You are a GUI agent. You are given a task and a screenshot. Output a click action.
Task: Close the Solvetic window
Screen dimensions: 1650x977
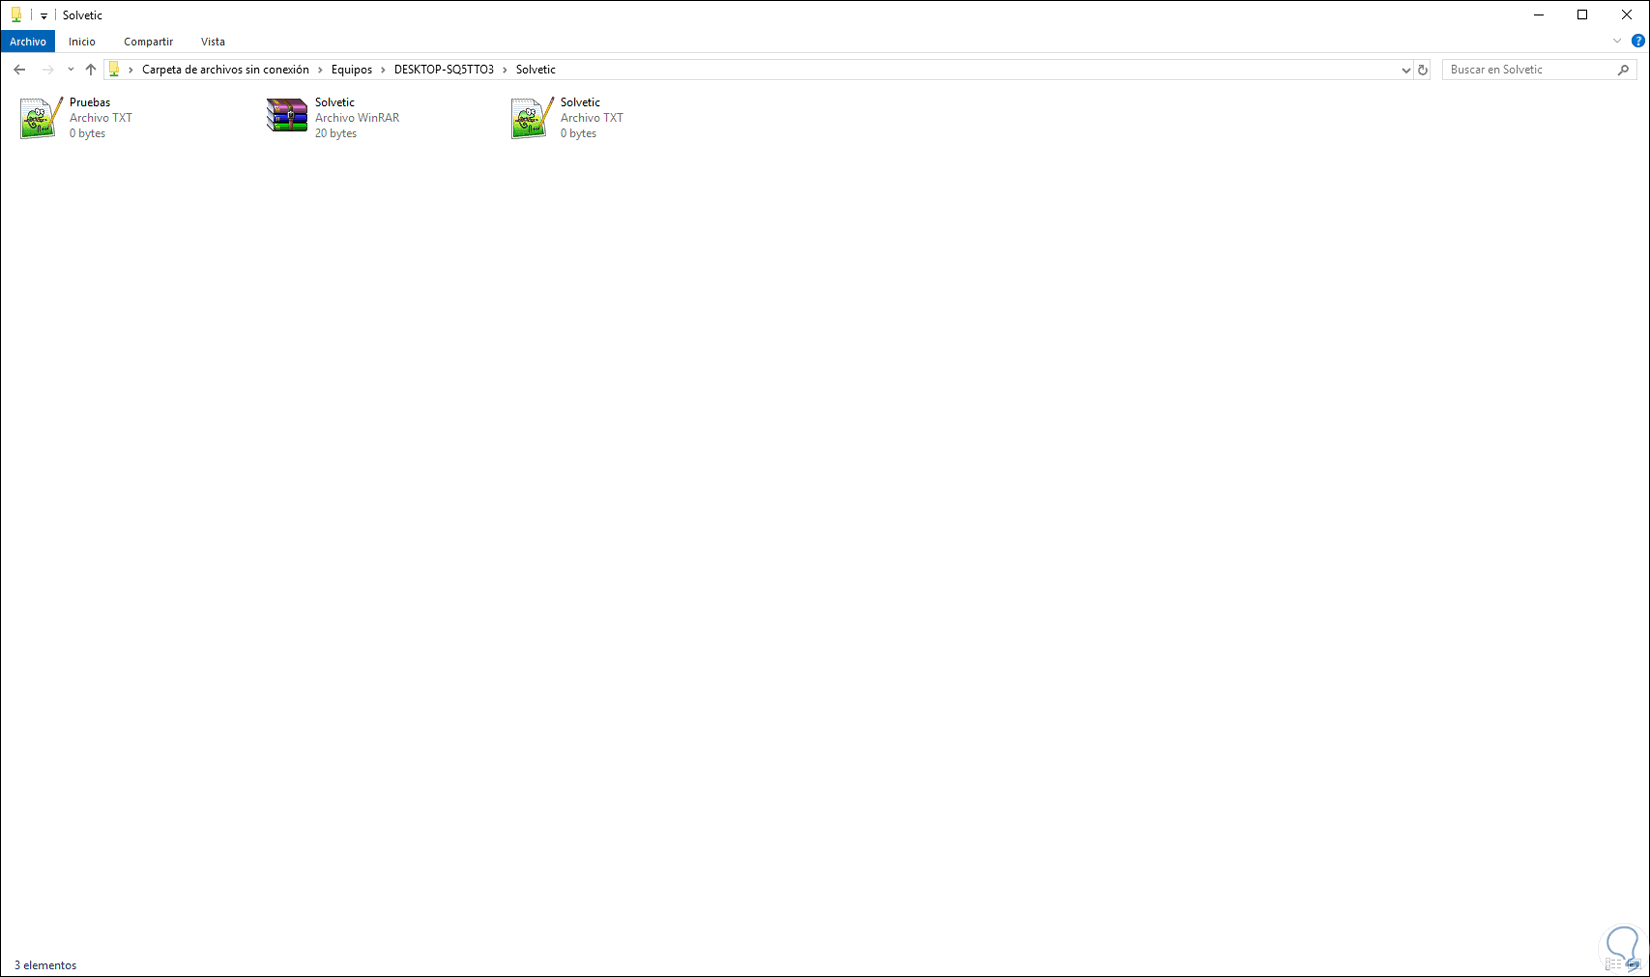tap(1627, 15)
